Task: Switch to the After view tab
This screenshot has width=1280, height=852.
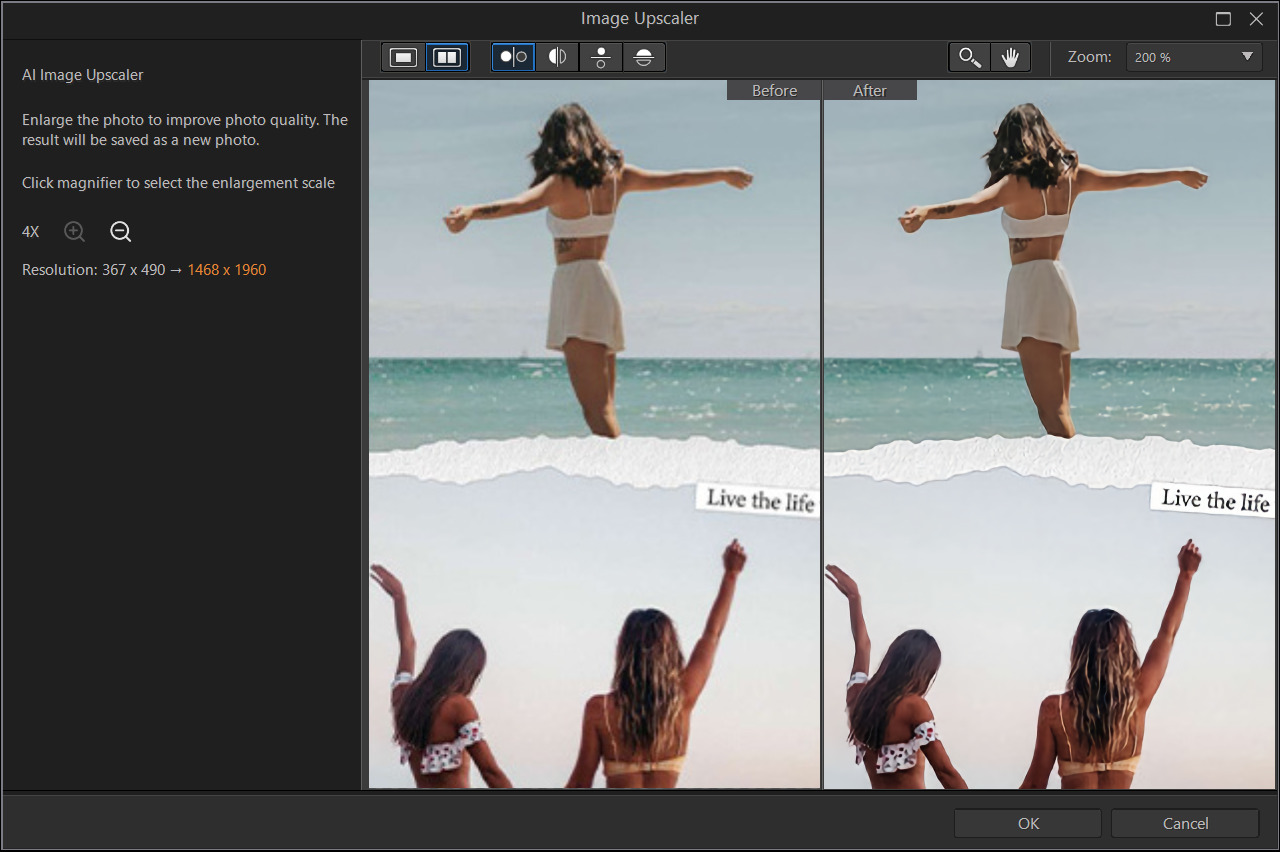Action: (869, 90)
